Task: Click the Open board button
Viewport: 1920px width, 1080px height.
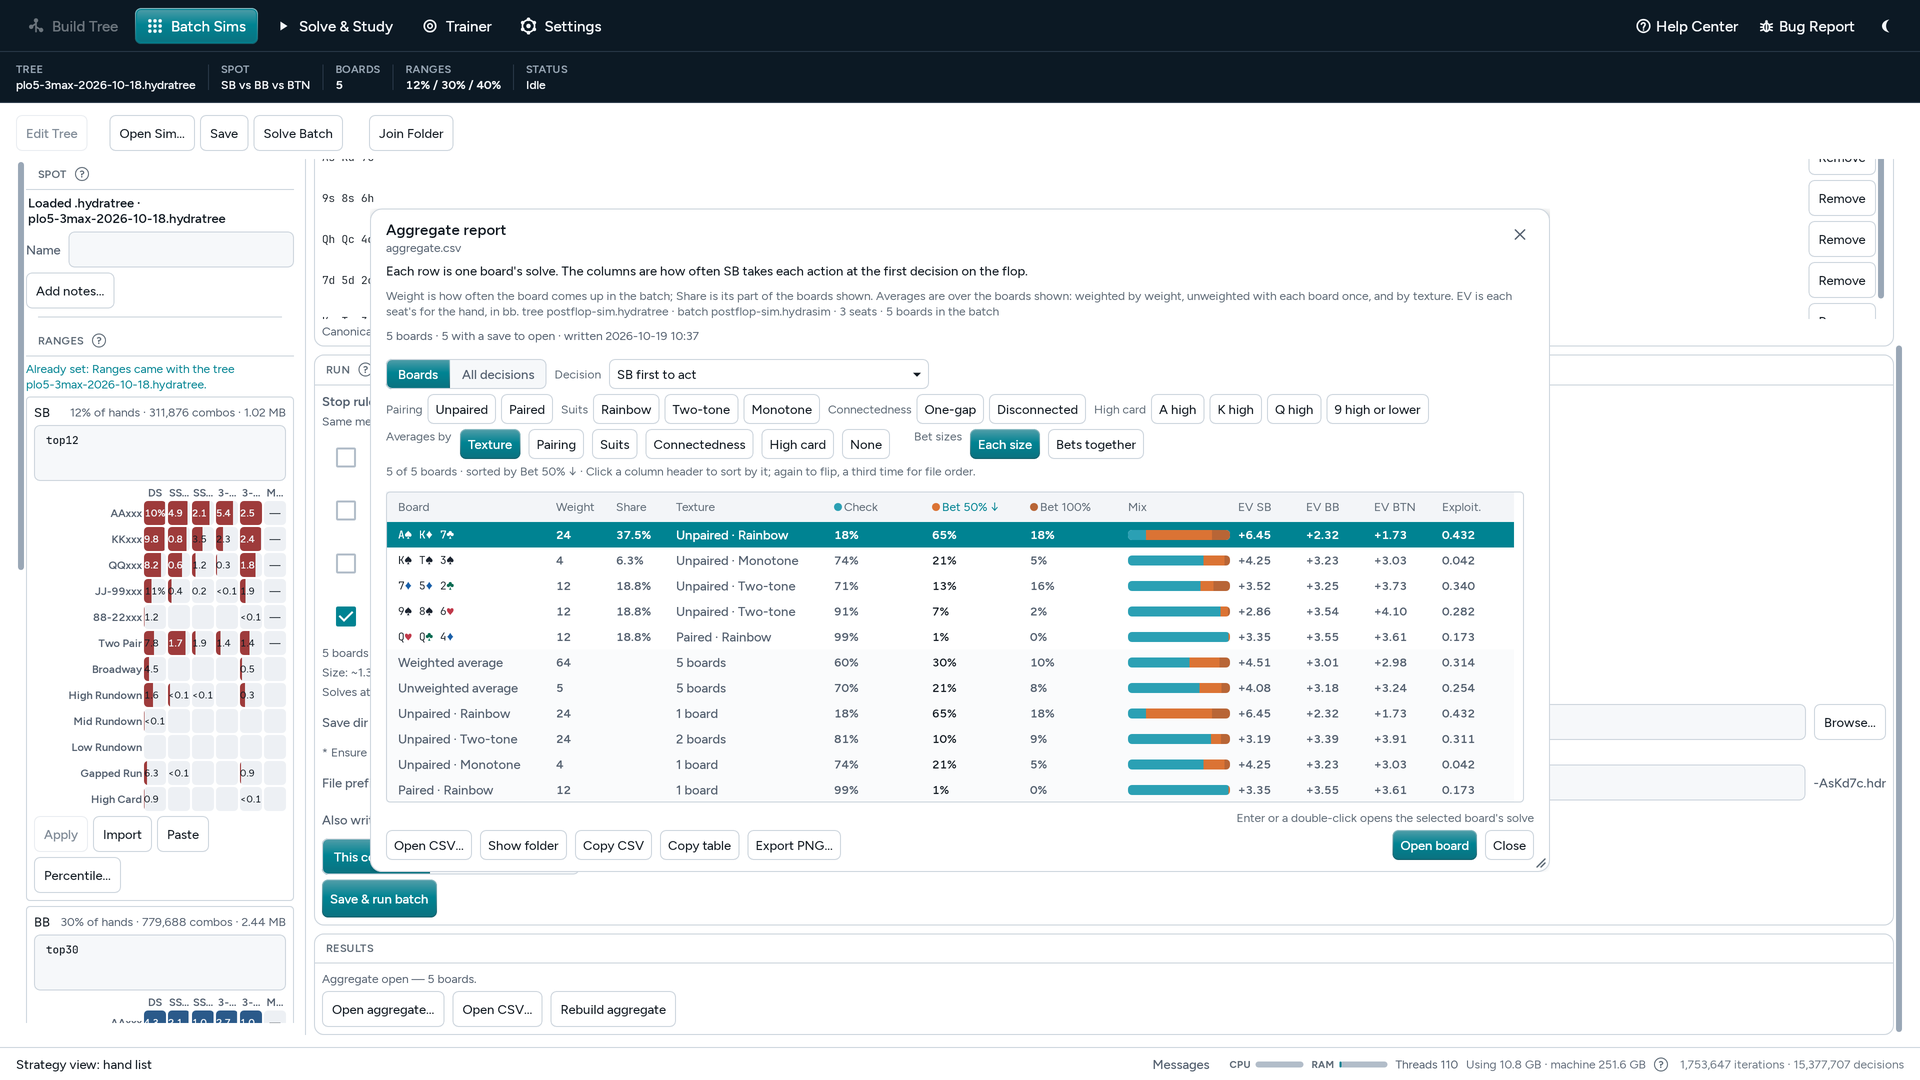Action: pyautogui.click(x=1434, y=846)
